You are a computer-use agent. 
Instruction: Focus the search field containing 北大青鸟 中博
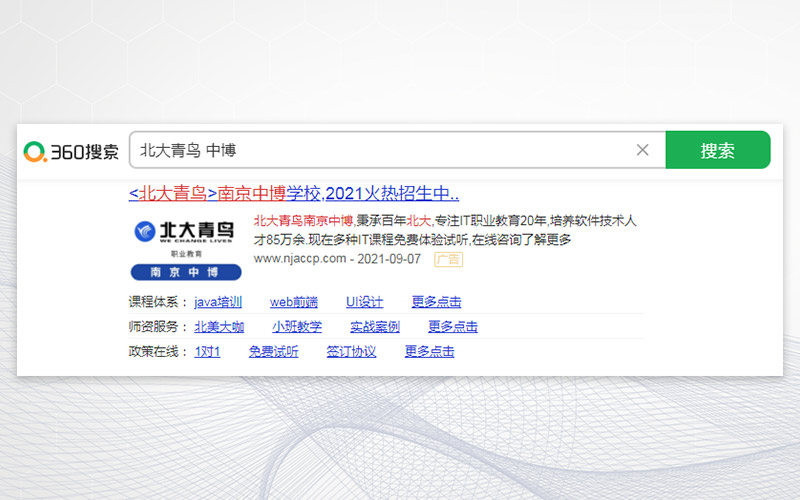coord(397,150)
